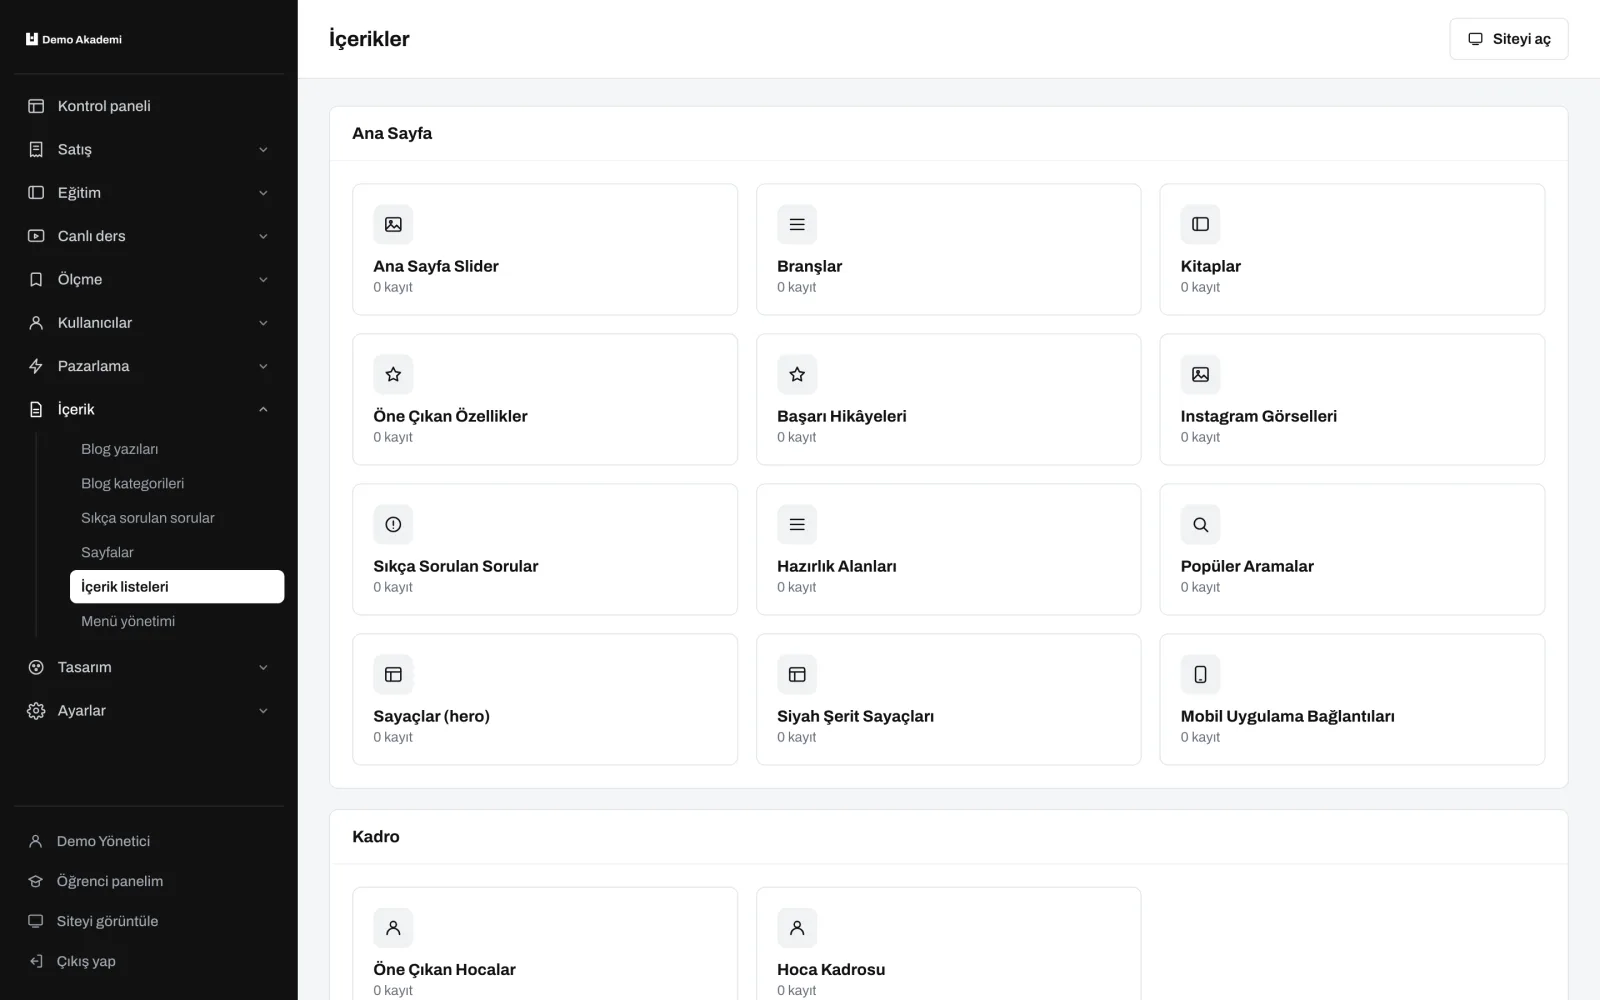Click the Siteyi görüntüle monitor icon

tap(36, 921)
